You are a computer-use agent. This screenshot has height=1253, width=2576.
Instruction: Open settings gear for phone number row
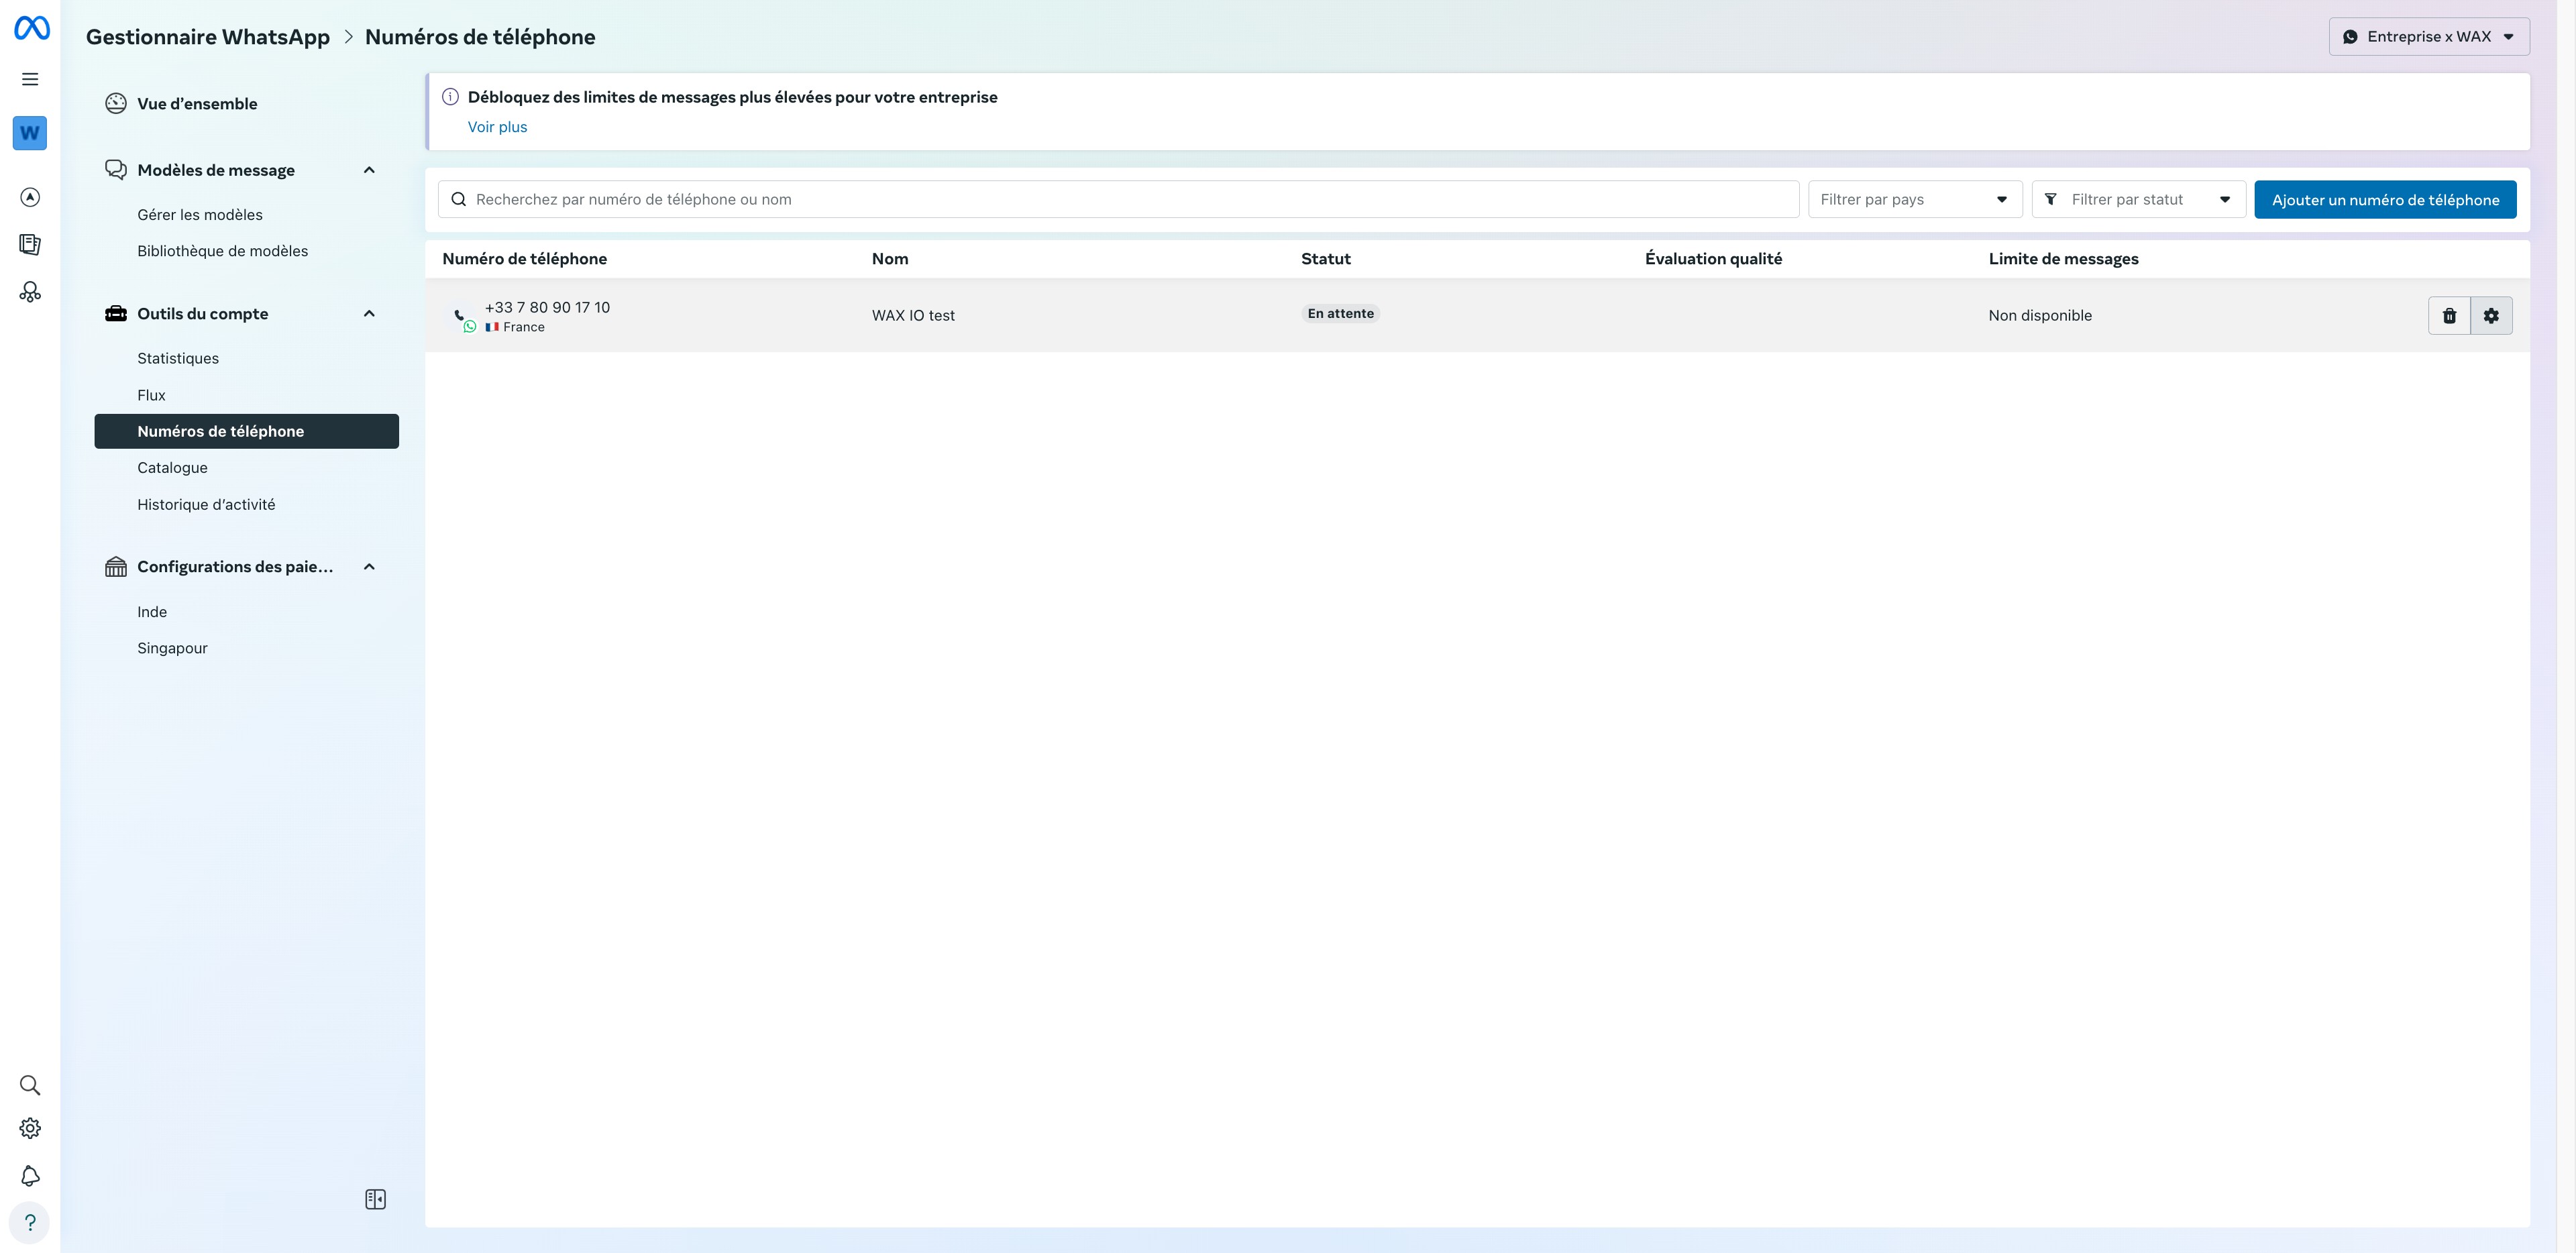coord(2491,316)
